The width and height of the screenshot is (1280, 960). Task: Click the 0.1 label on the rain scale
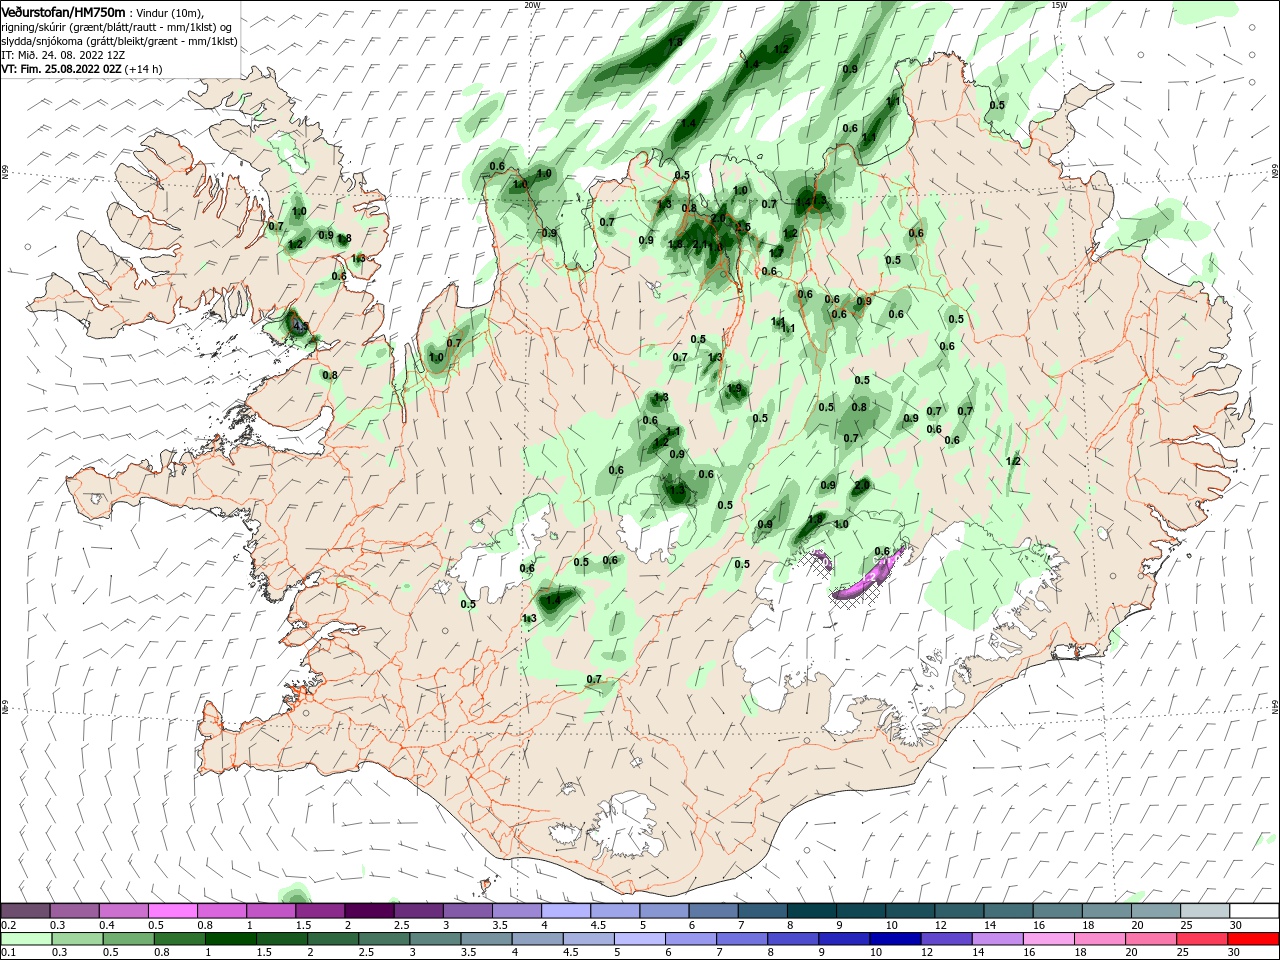pyautogui.click(x=8, y=953)
